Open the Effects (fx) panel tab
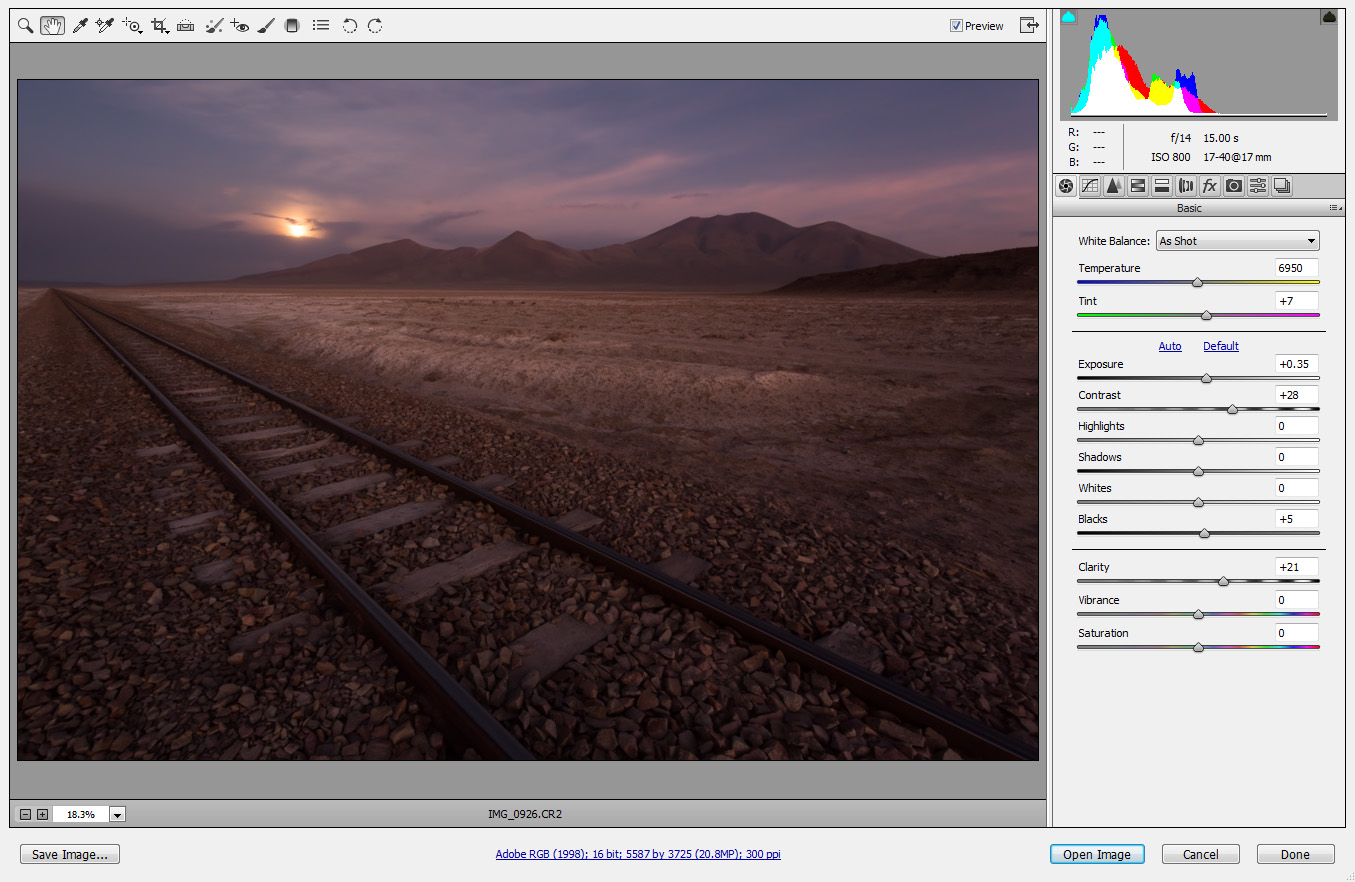The width and height of the screenshot is (1355, 882). coord(1210,185)
